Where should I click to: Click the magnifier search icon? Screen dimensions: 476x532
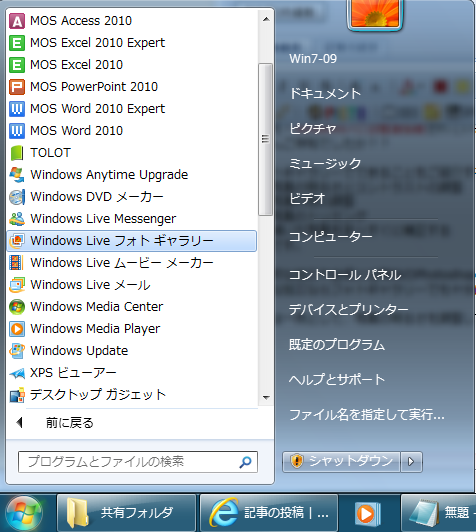(245, 462)
